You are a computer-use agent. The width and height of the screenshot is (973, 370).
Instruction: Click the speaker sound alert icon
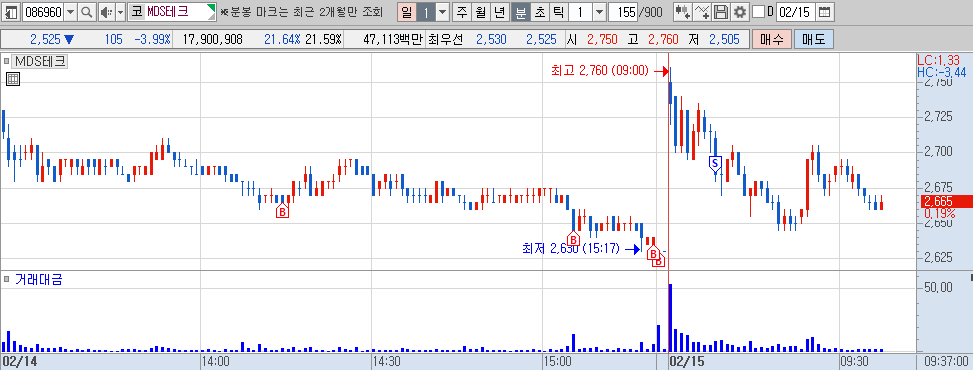coord(106,12)
